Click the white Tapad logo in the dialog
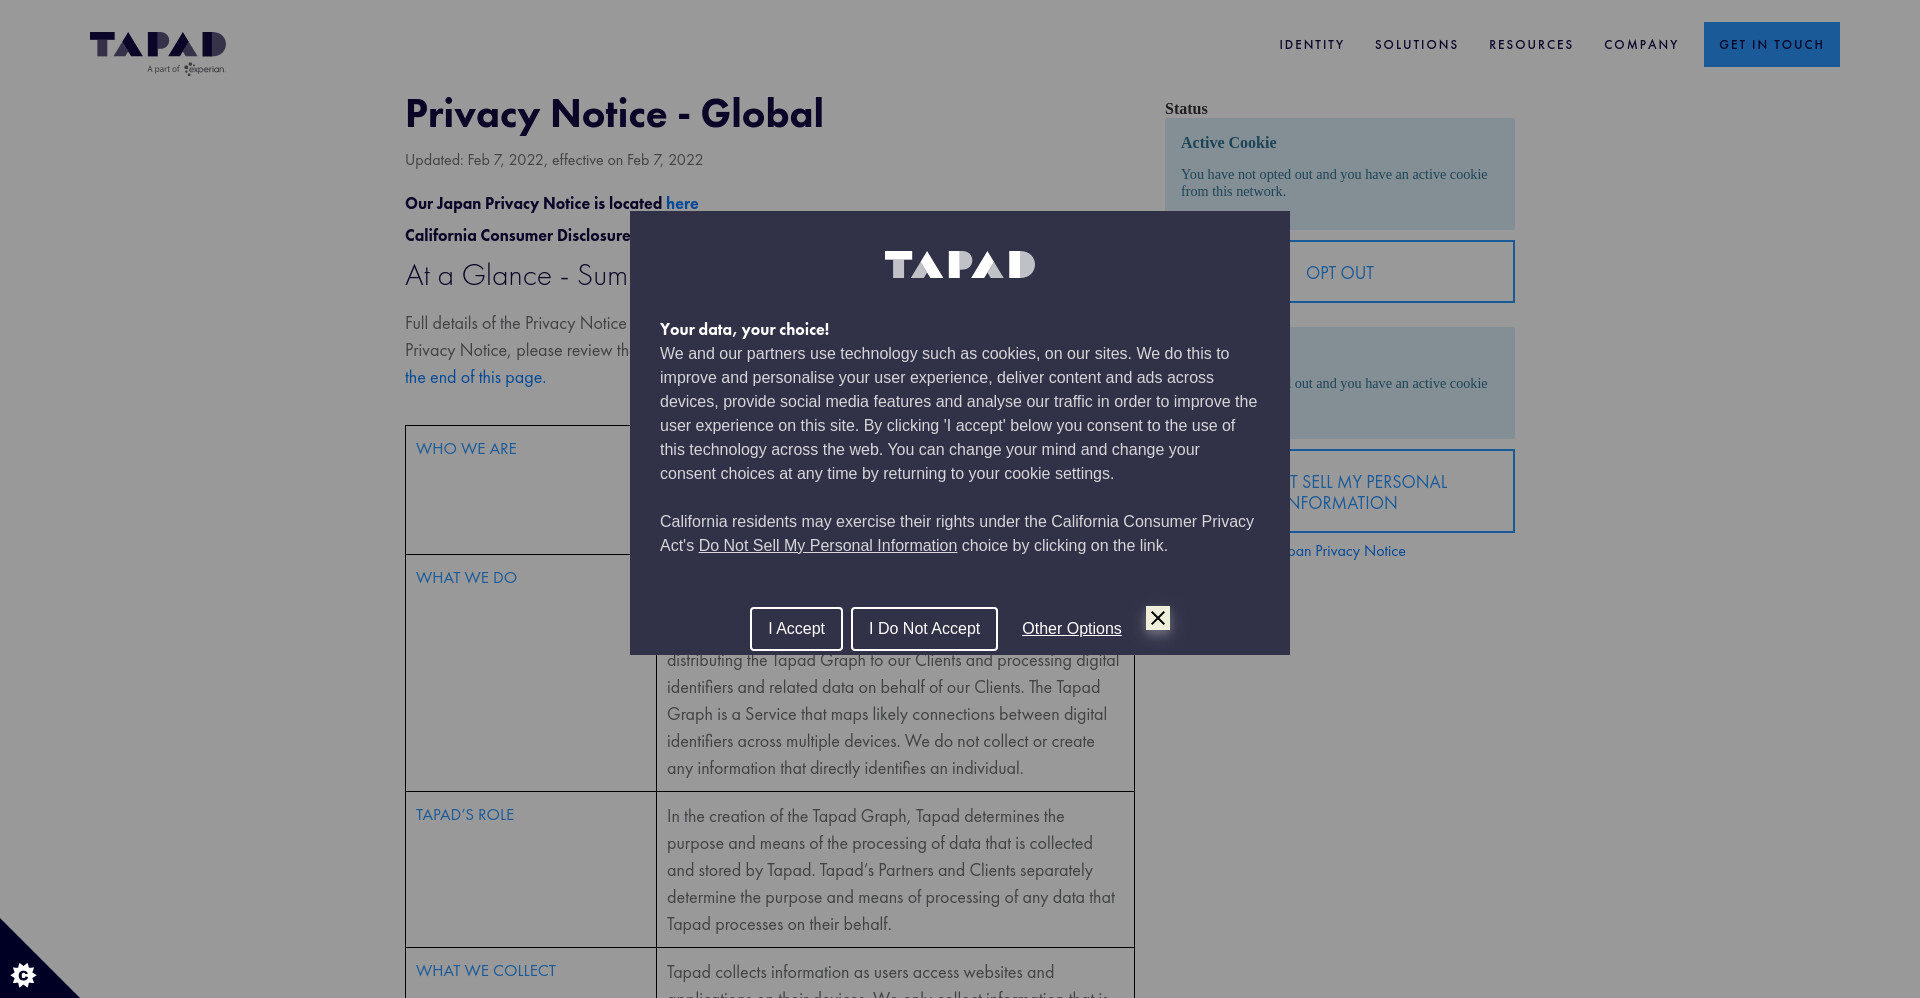This screenshot has width=1920, height=998. click(960, 264)
